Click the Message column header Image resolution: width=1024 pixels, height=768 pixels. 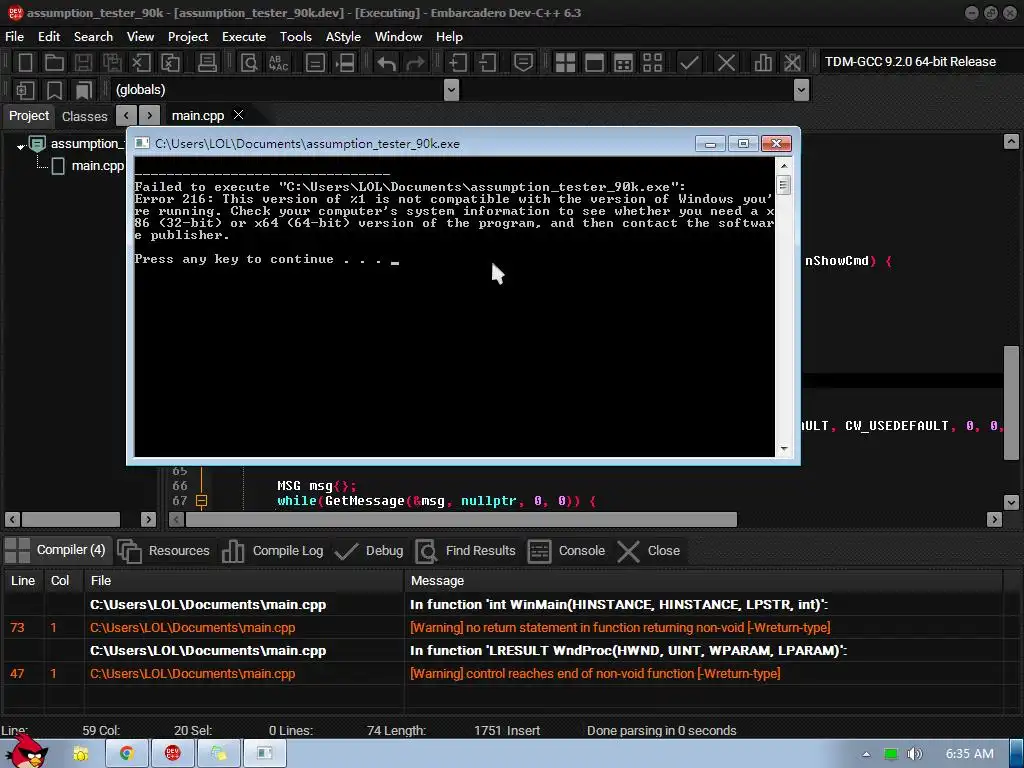click(x=703, y=581)
